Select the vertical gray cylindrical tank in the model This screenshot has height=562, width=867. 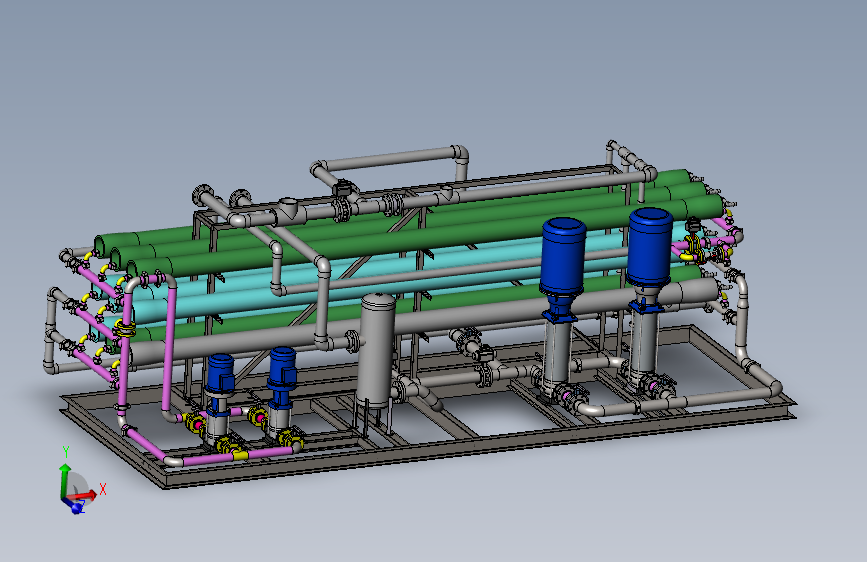(377, 350)
